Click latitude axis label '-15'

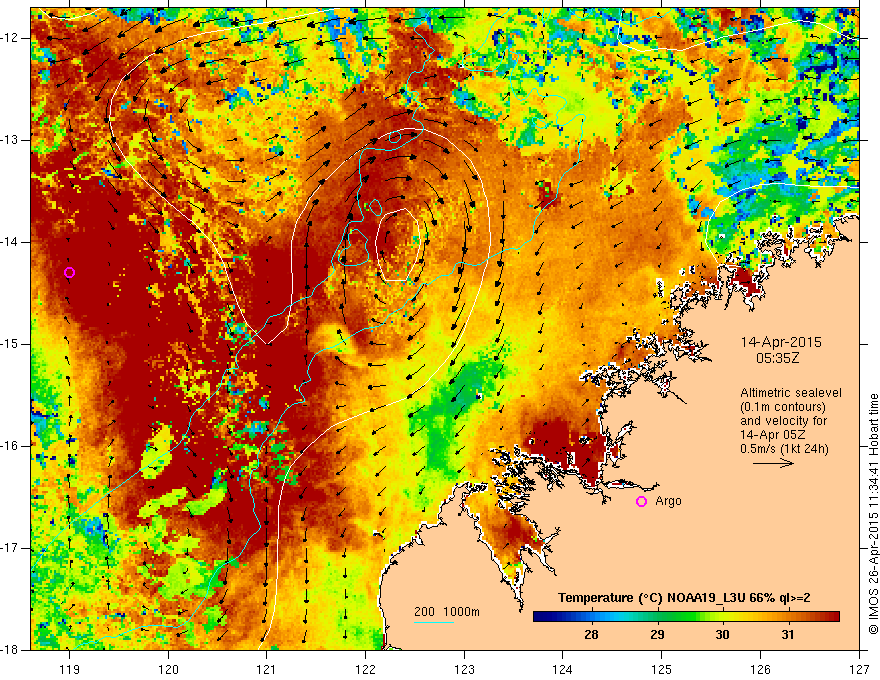click(x=11, y=344)
